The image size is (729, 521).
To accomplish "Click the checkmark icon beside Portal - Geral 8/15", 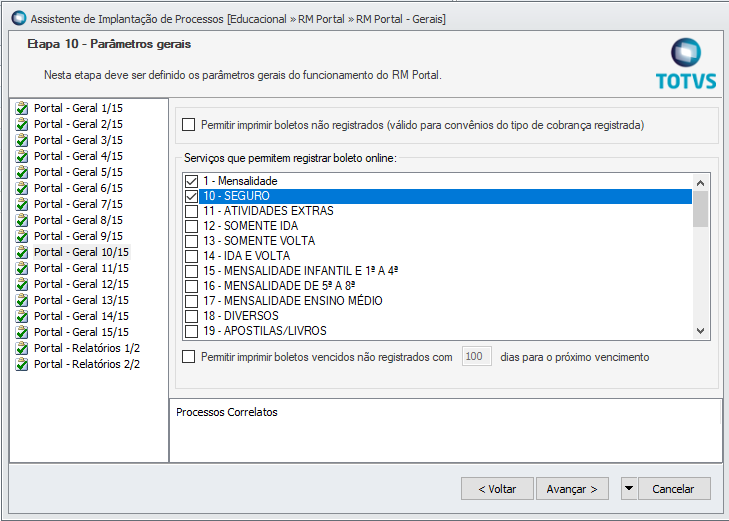I will tap(21, 220).
